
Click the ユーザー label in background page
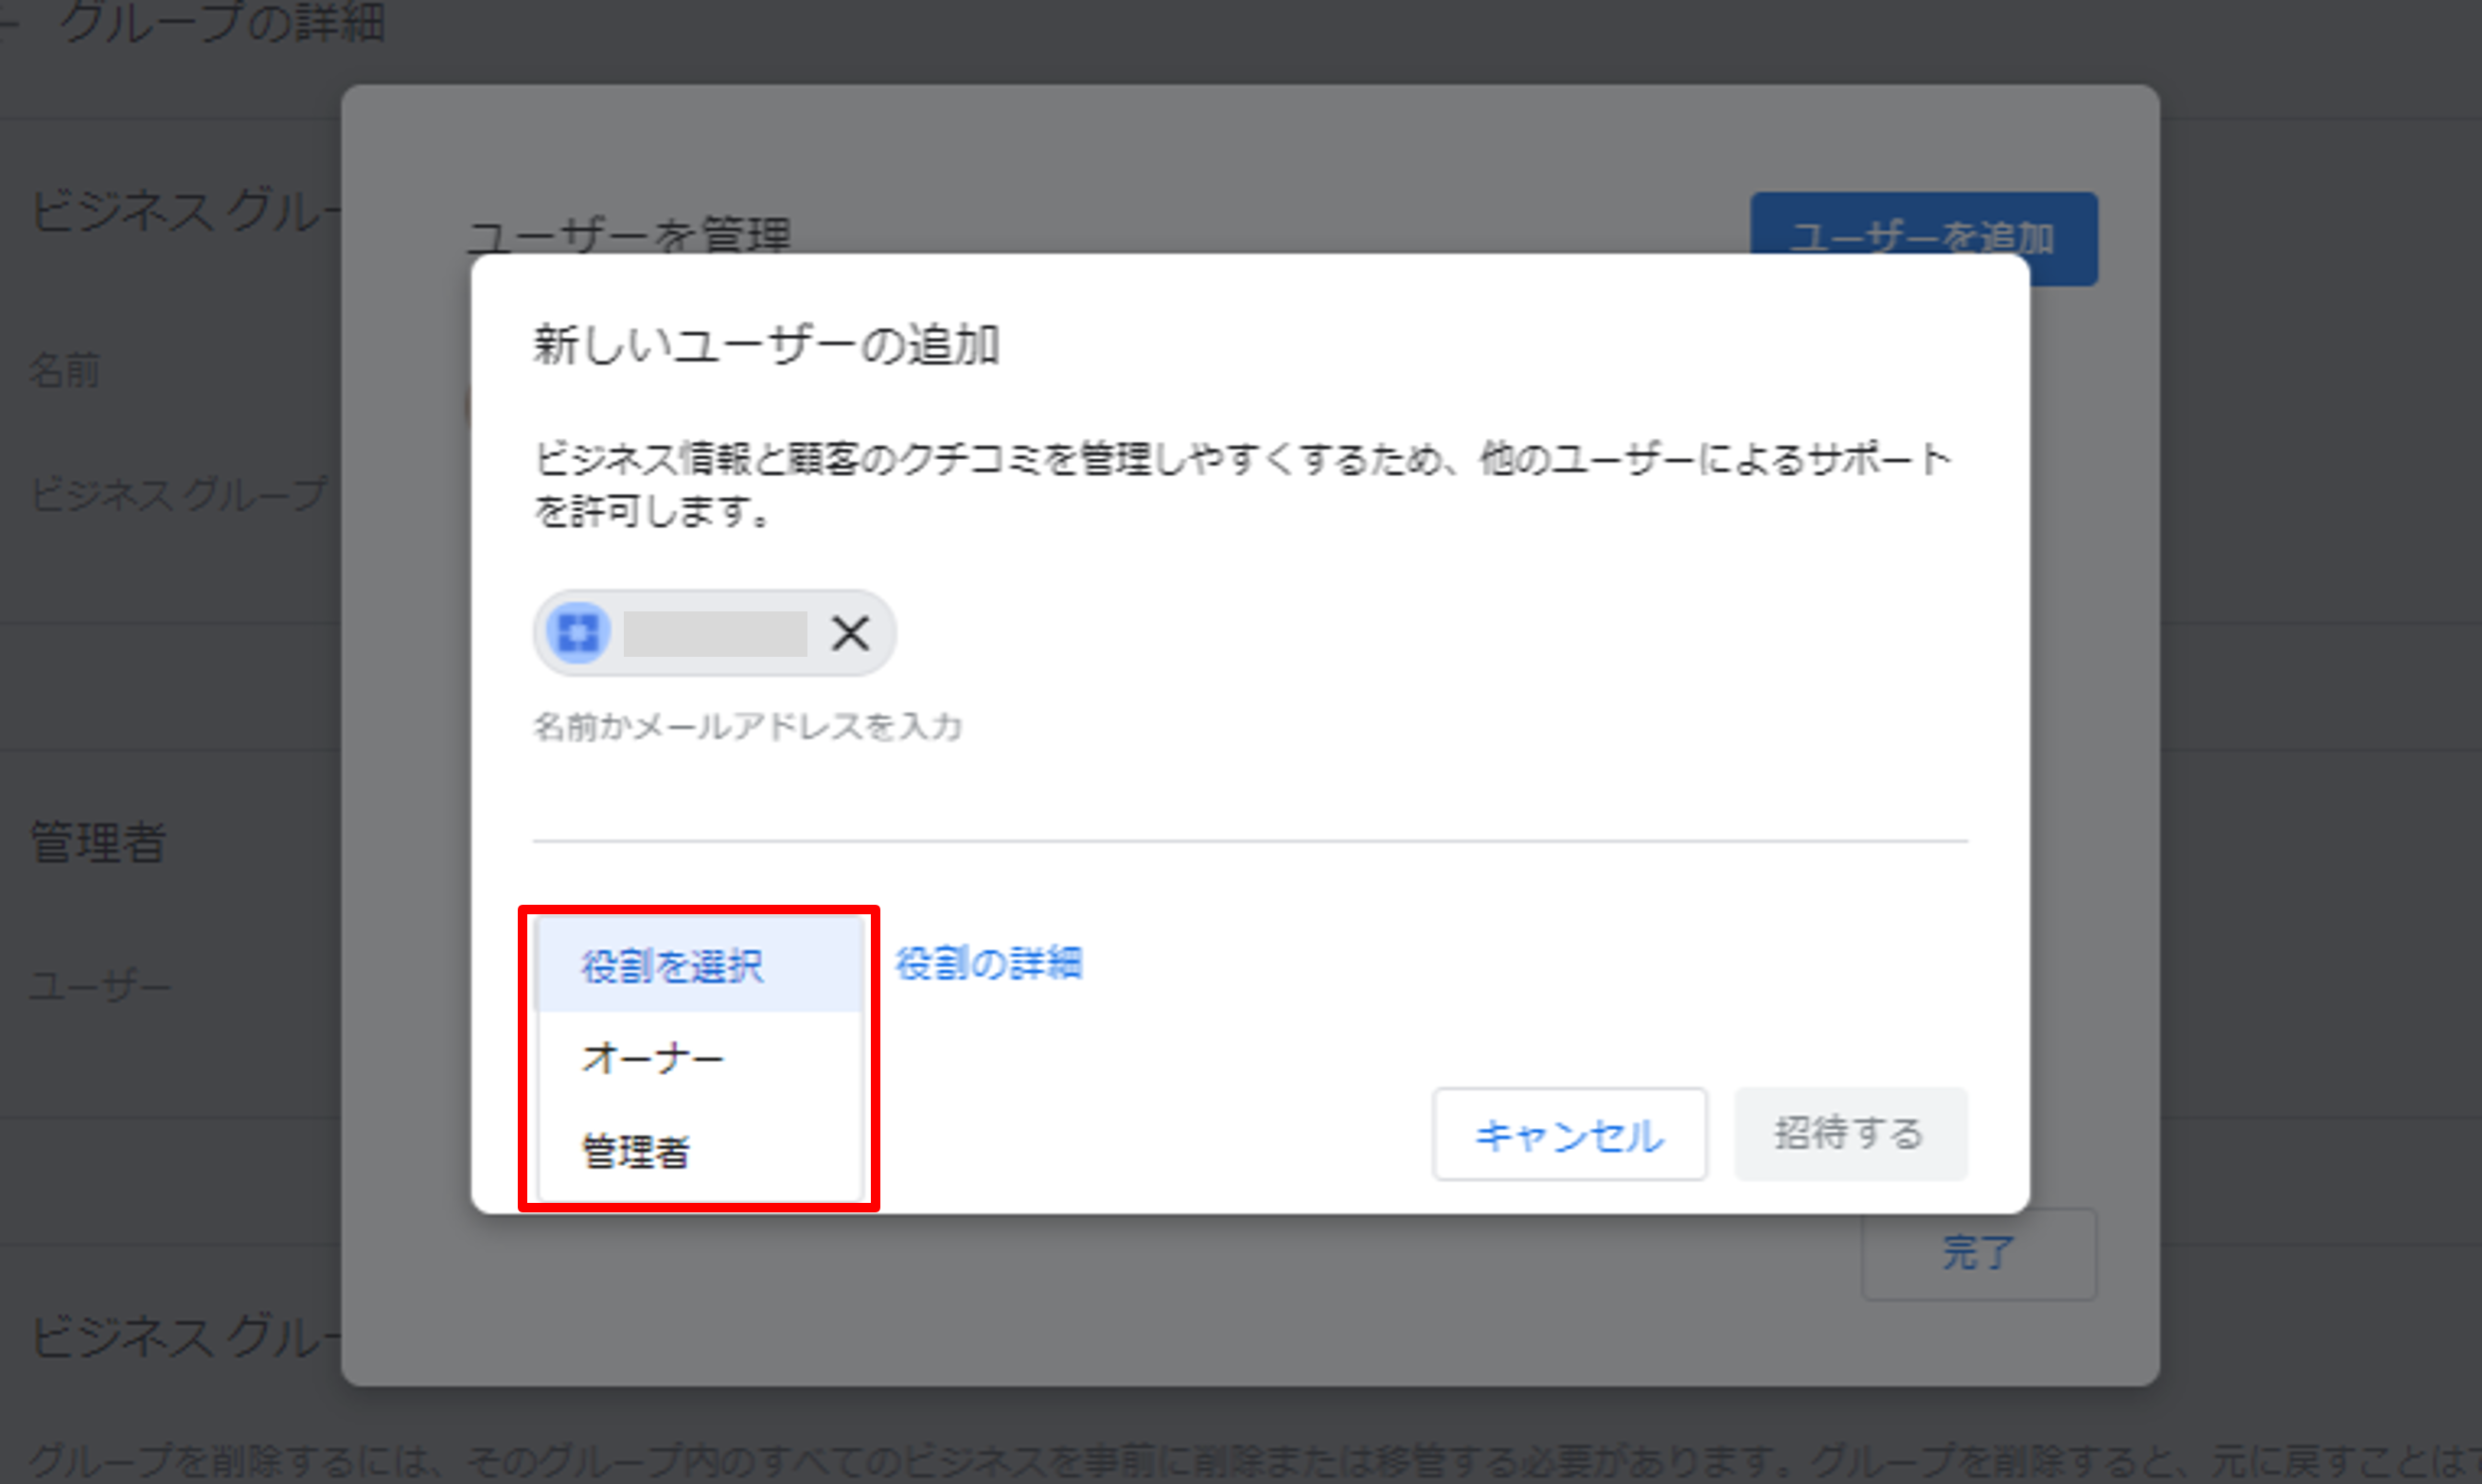click(x=100, y=987)
